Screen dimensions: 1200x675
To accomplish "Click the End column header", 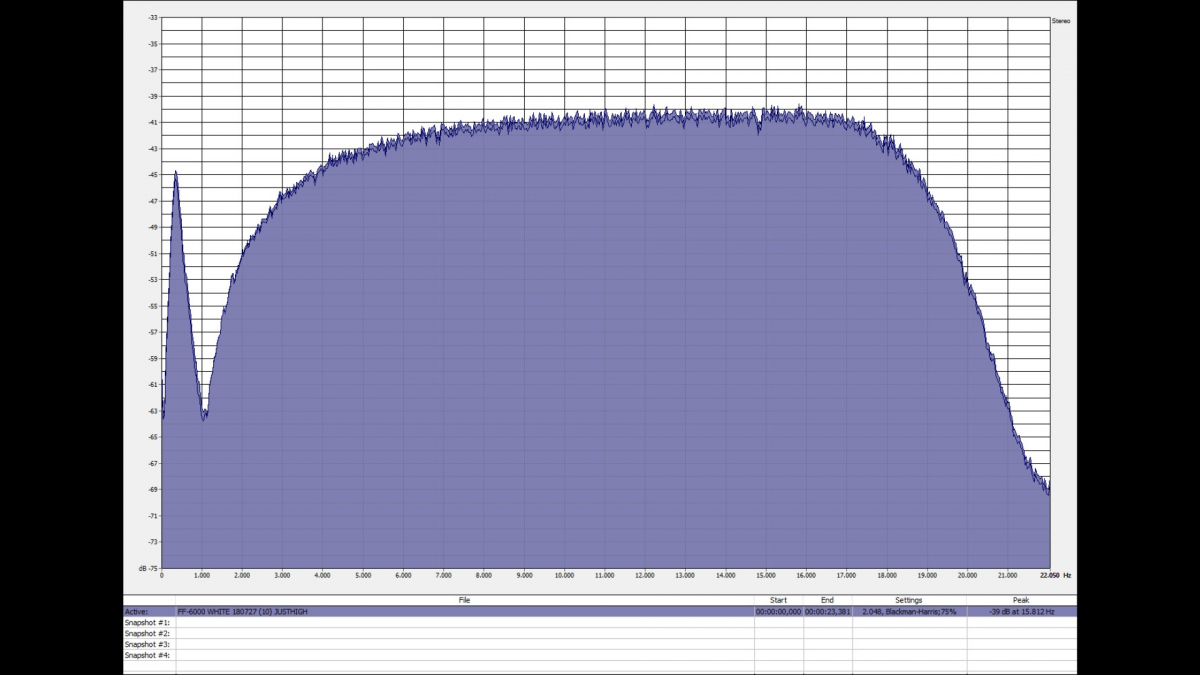I will (x=827, y=600).
